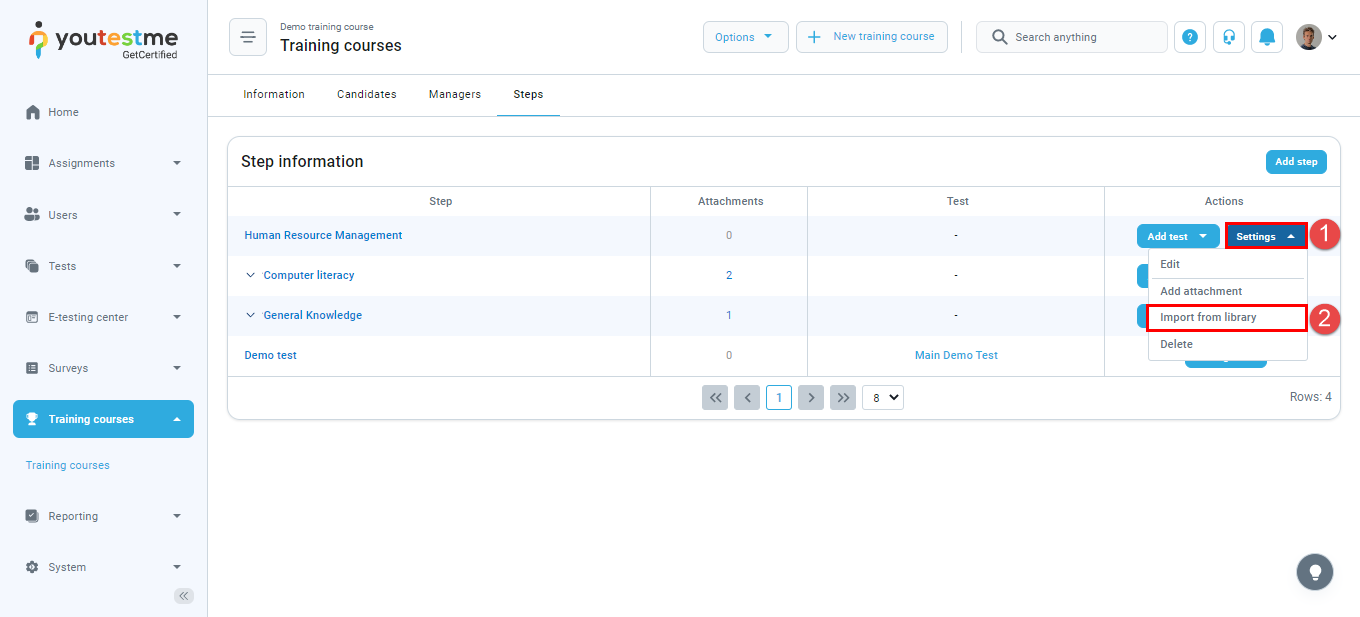
Task: Expand the General Knowledge step row
Action: 251,315
